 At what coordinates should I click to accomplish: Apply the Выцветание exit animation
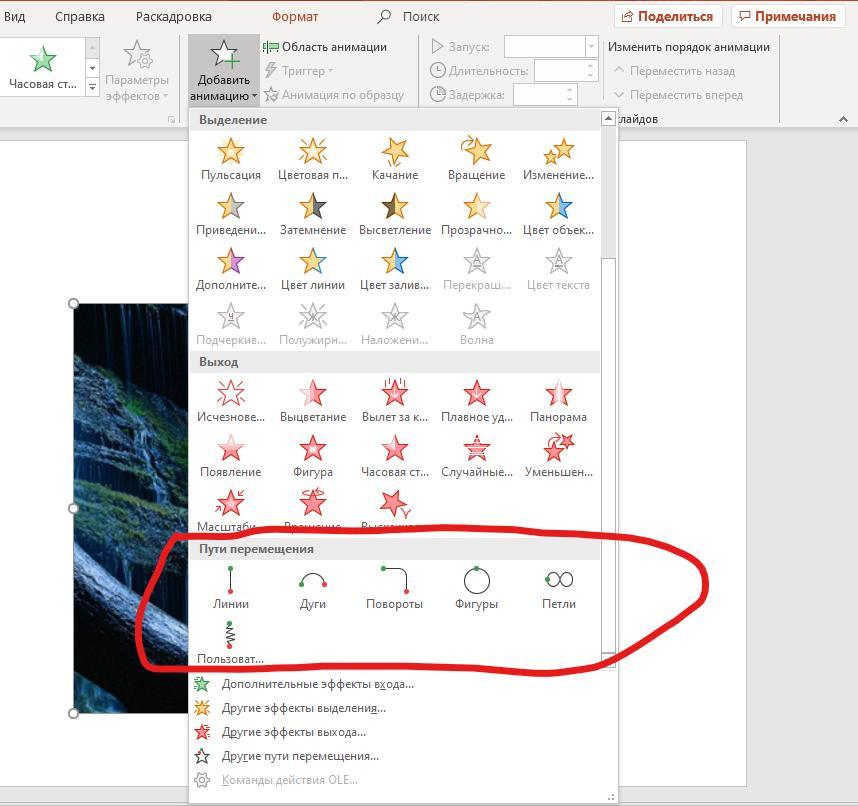point(312,401)
